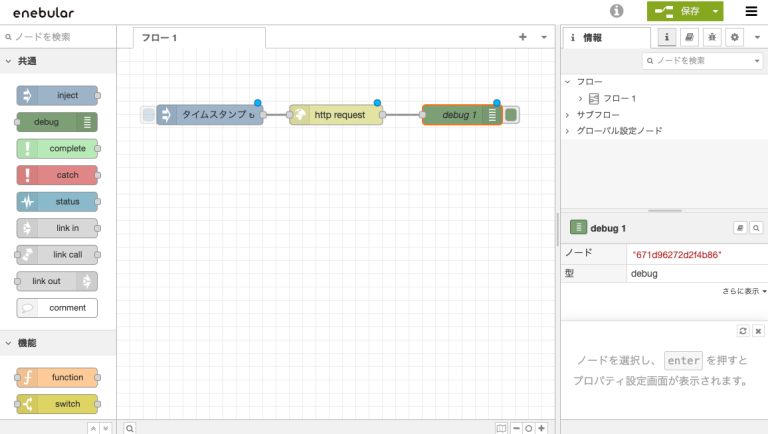This screenshot has height=434, width=768.
Task: Click the add new flow plus icon
Action: pos(522,37)
